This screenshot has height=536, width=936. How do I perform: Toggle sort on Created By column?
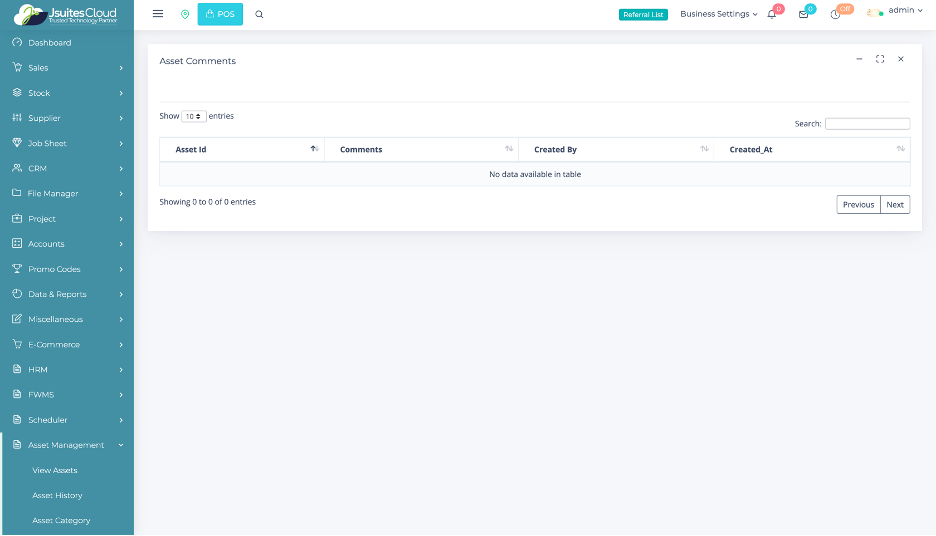616,149
